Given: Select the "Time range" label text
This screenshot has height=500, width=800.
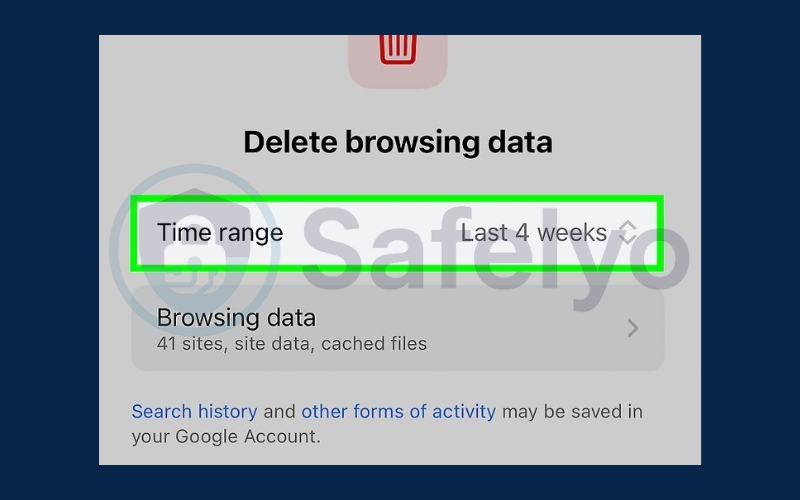Looking at the screenshot, I should 220,233.
